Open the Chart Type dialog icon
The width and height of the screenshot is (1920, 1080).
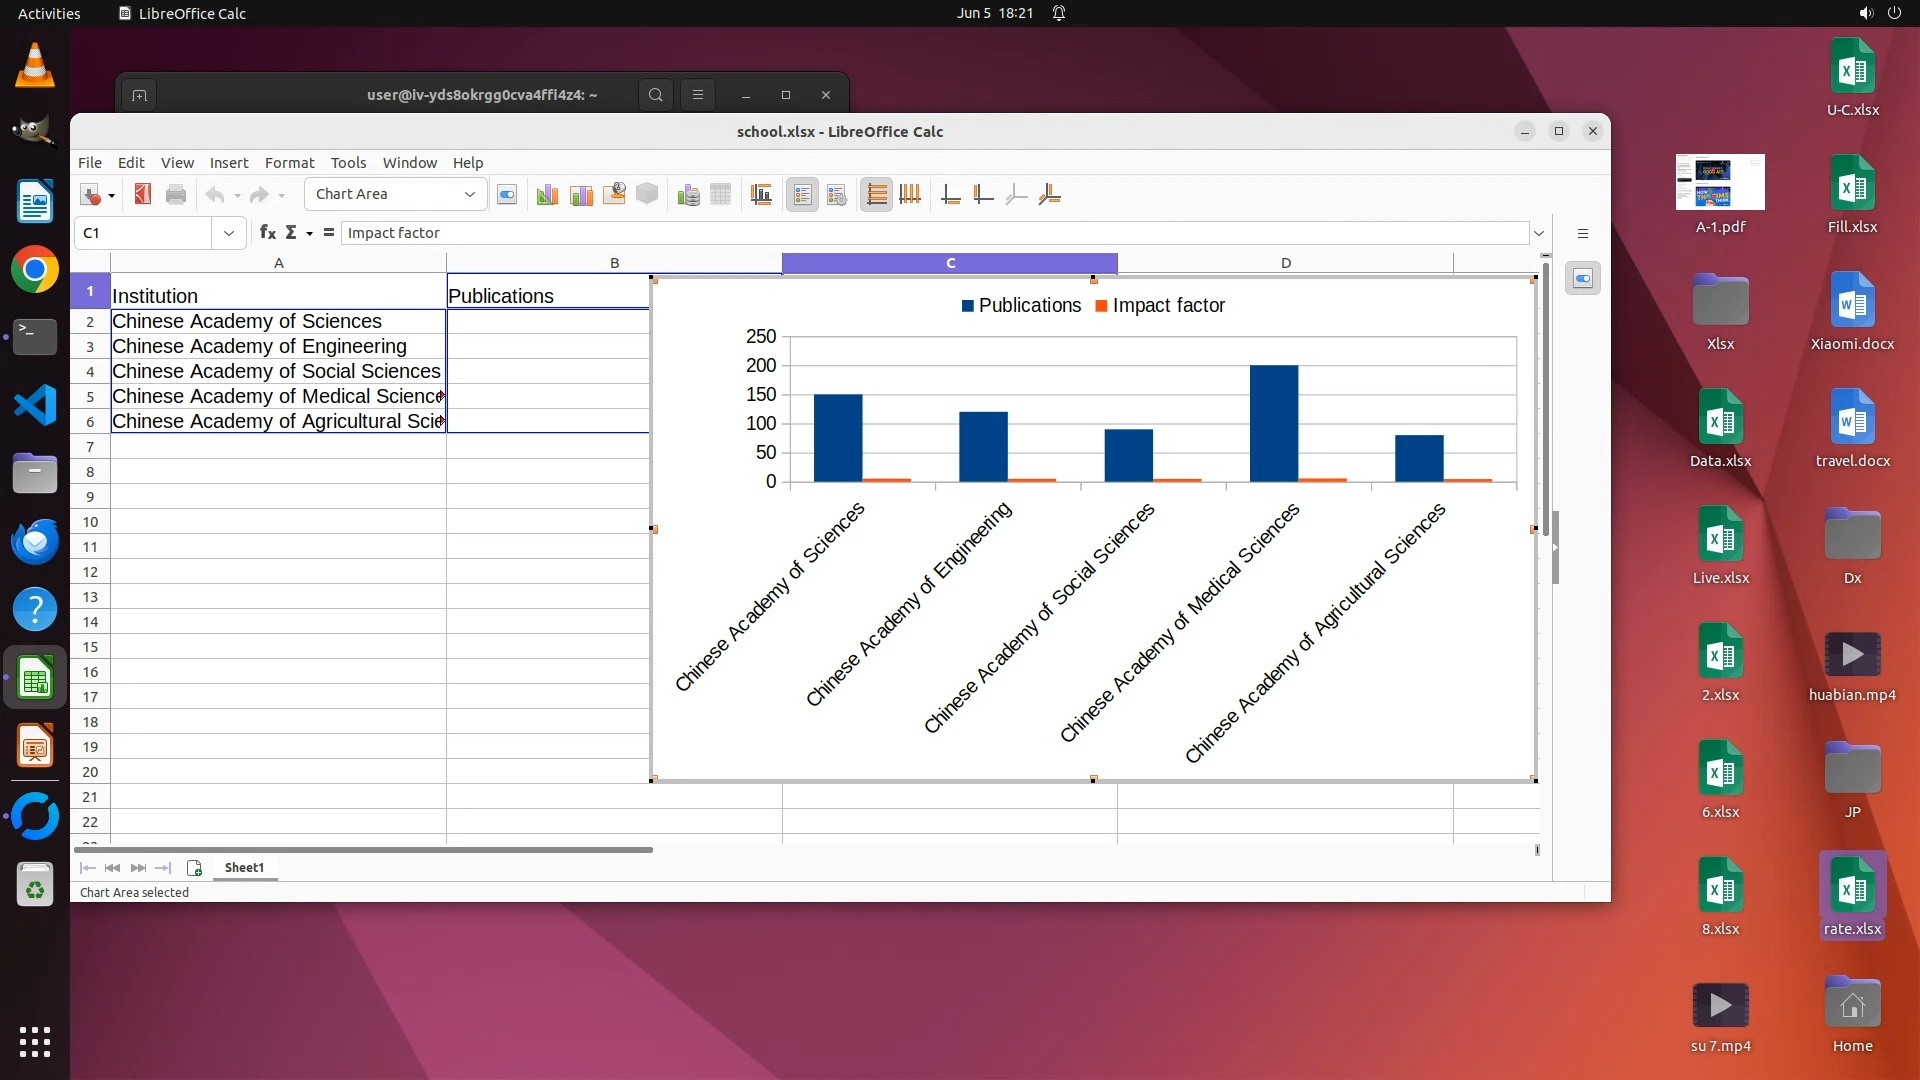[x=546, y=195]
